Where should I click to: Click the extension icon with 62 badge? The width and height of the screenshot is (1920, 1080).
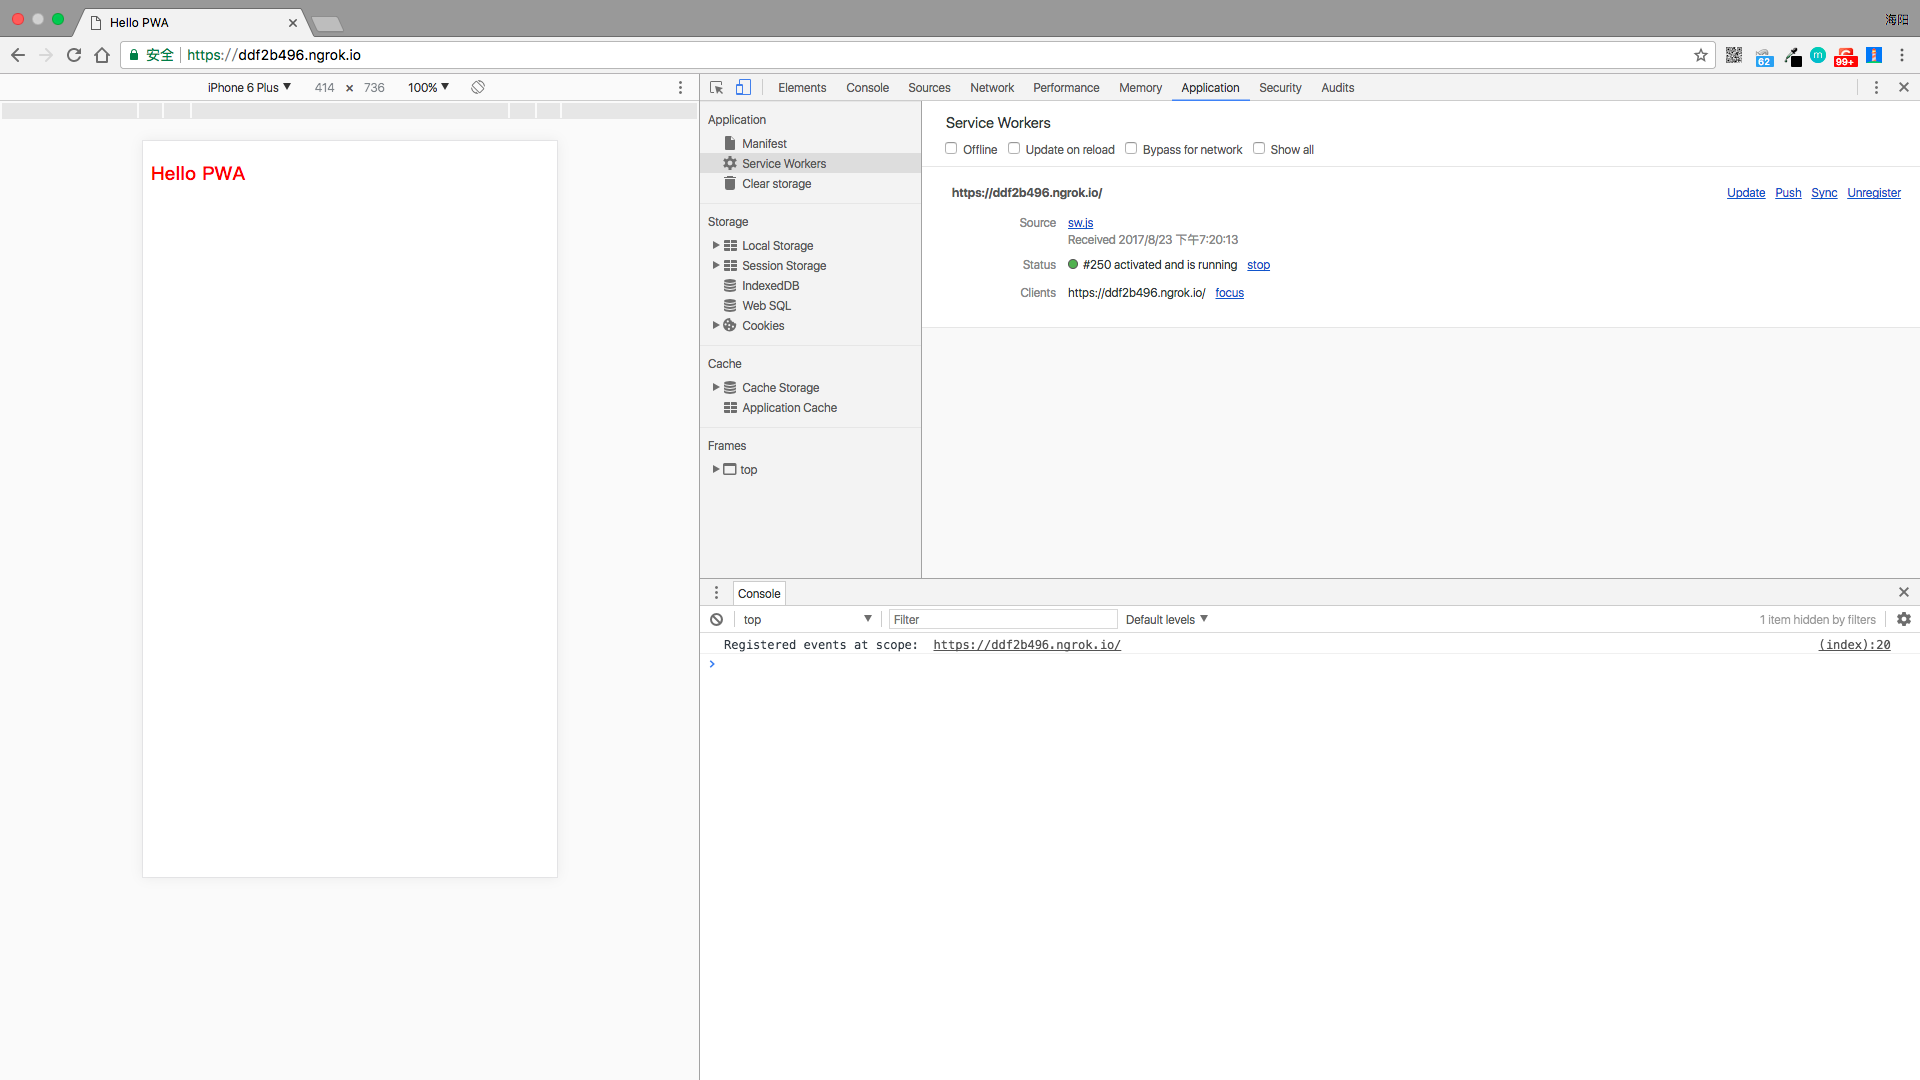(x=1764, y=57)
